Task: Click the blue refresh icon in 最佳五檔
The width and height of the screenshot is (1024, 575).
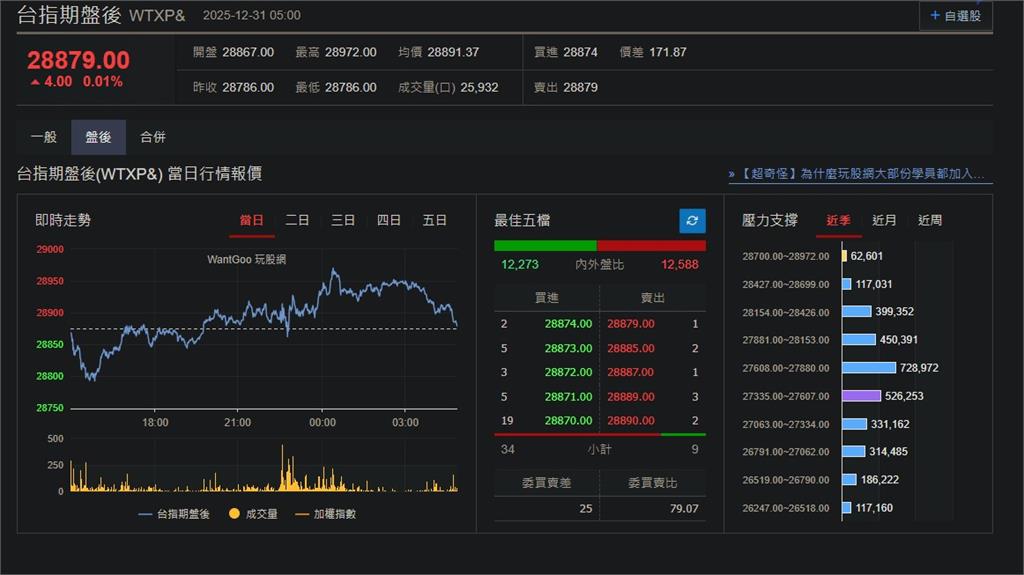Action: [692, 221]
